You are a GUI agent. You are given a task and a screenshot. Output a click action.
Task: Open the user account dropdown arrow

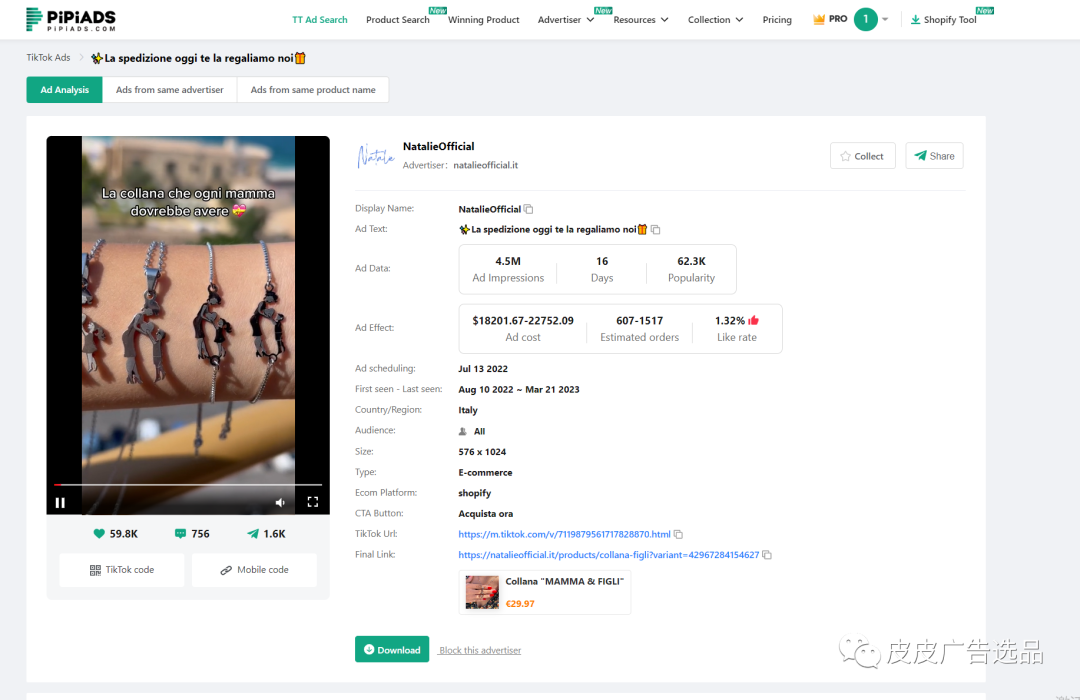tap(885, 20)
